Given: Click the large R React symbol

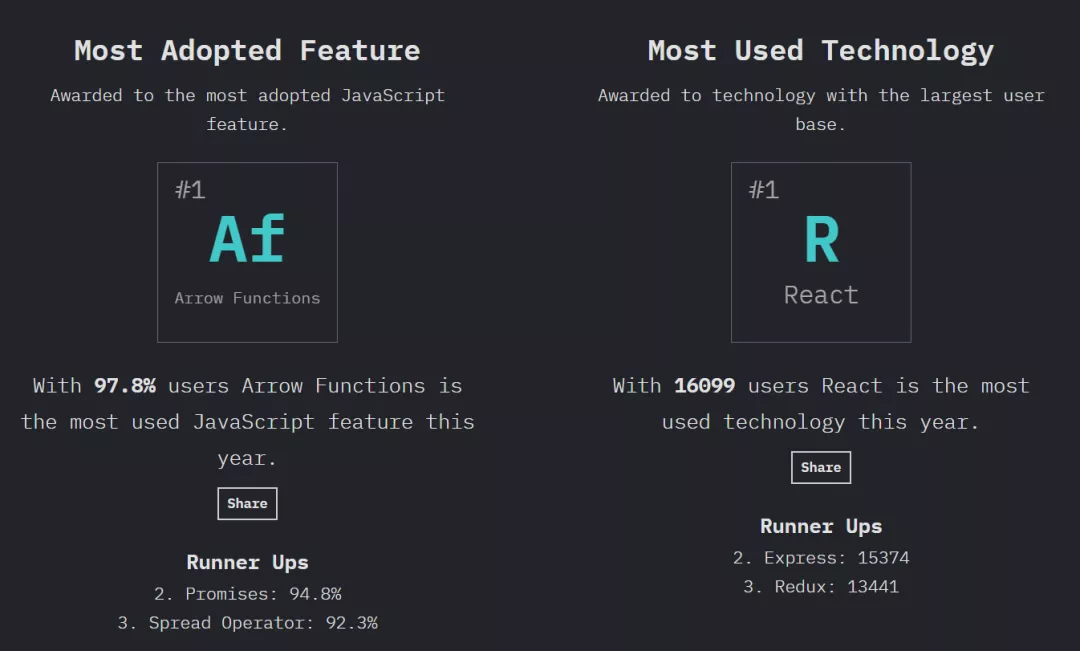Looking at the screenshot, I should click(x=821, y=241).
